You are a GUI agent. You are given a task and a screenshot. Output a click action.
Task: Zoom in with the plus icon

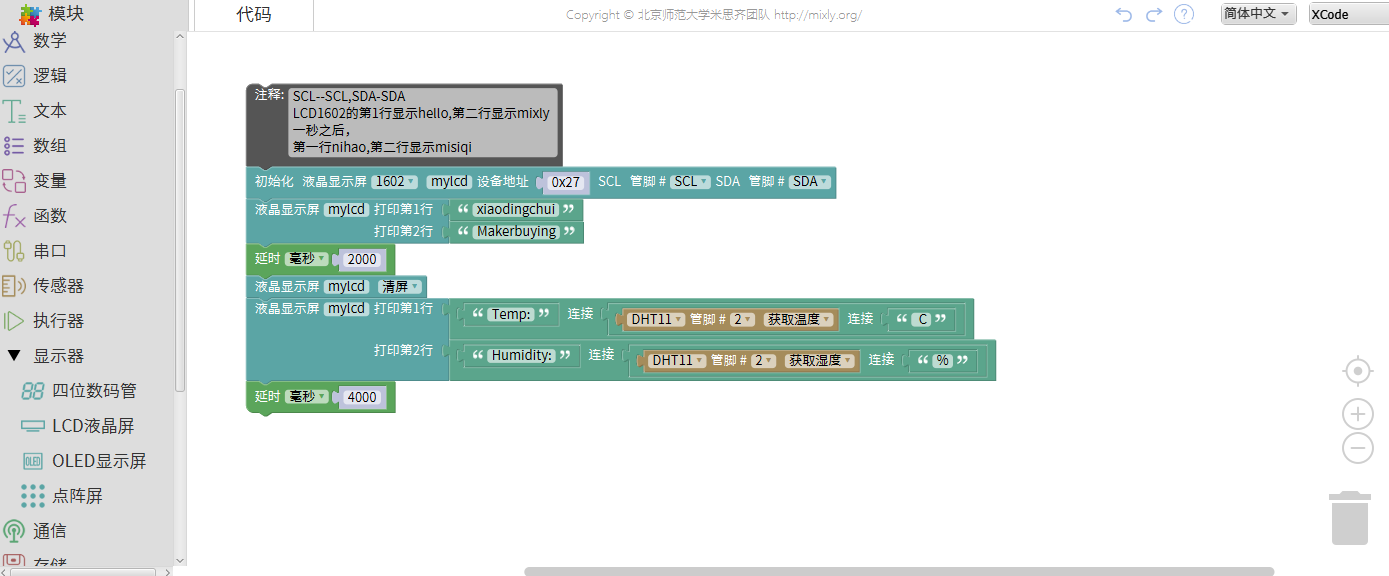pos(1357,413)
